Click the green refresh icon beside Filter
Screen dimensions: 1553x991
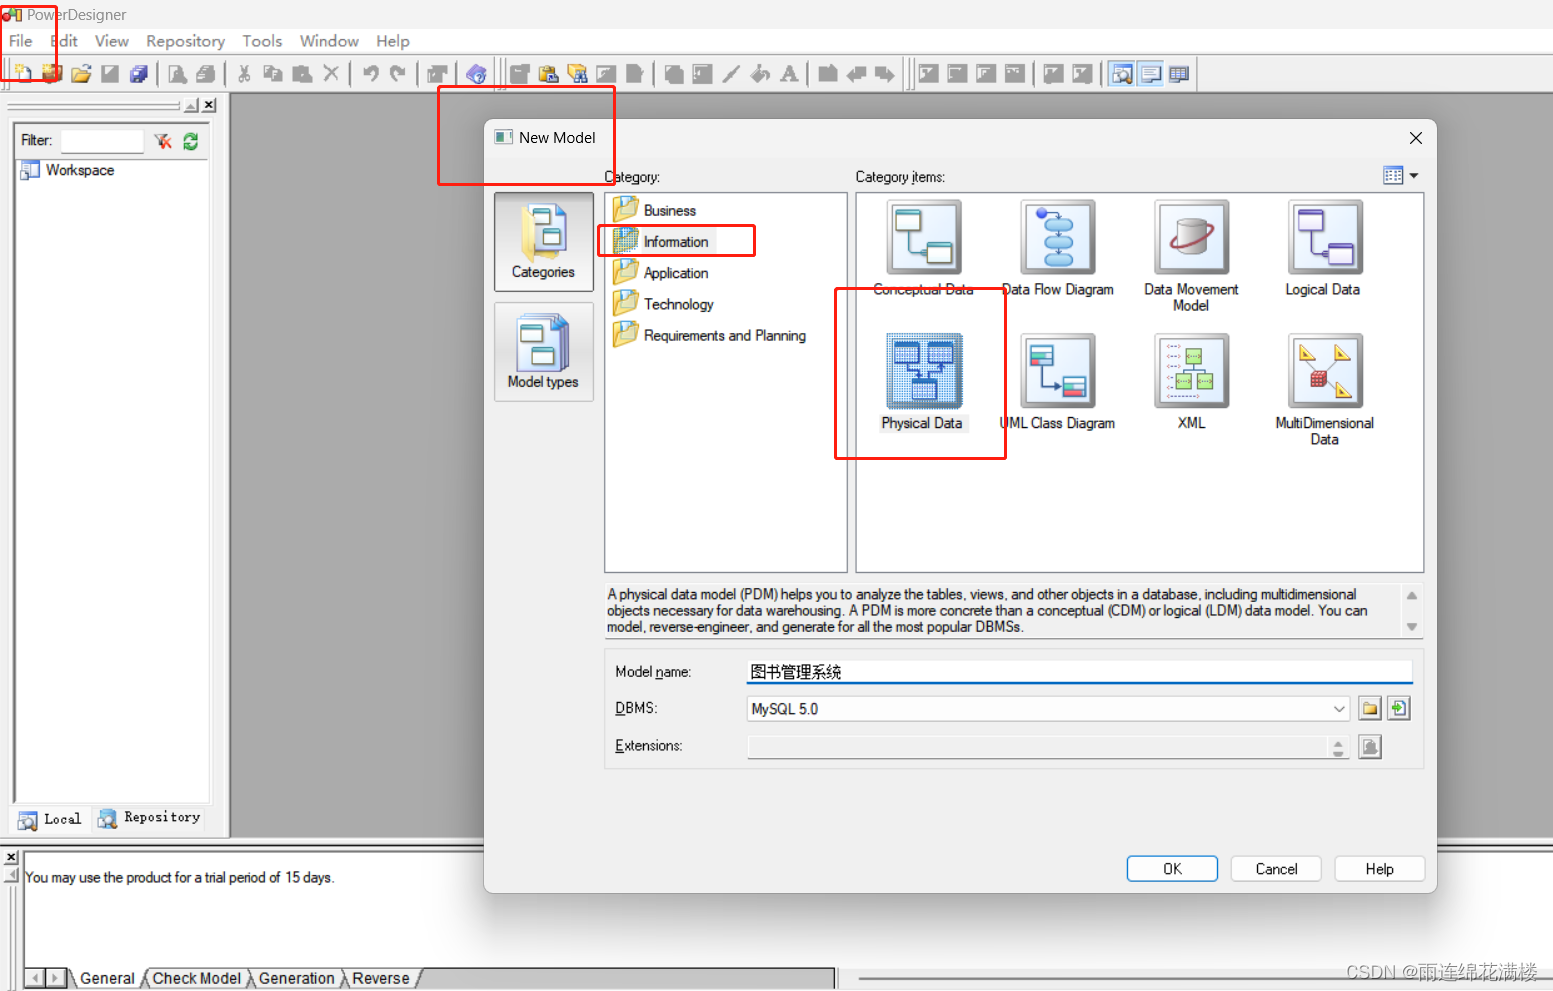(191, 141)
